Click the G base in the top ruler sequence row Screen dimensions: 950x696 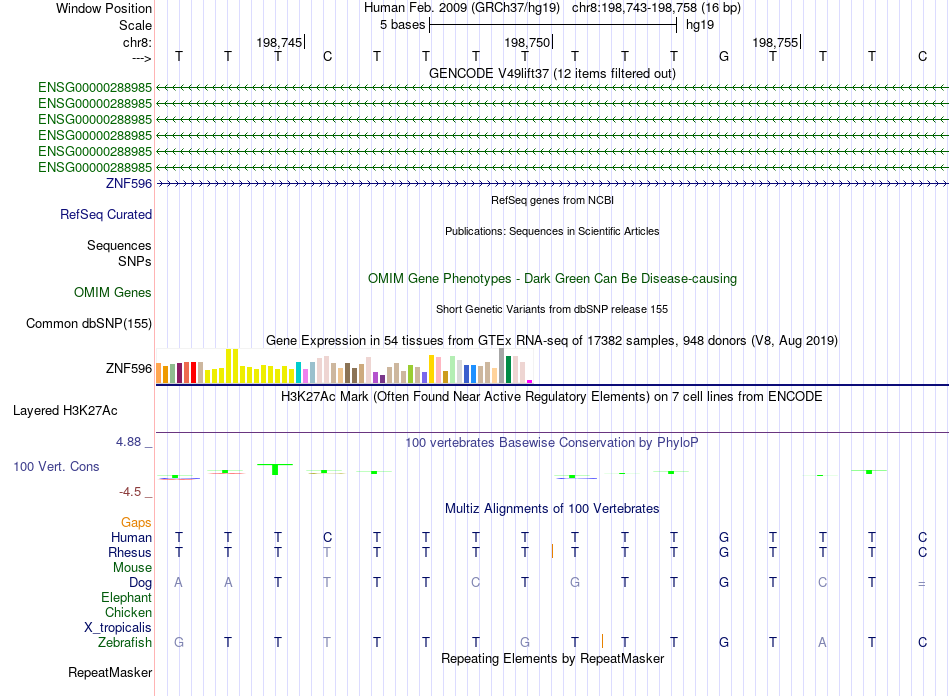pyautogui.click(x=723, y=56)
